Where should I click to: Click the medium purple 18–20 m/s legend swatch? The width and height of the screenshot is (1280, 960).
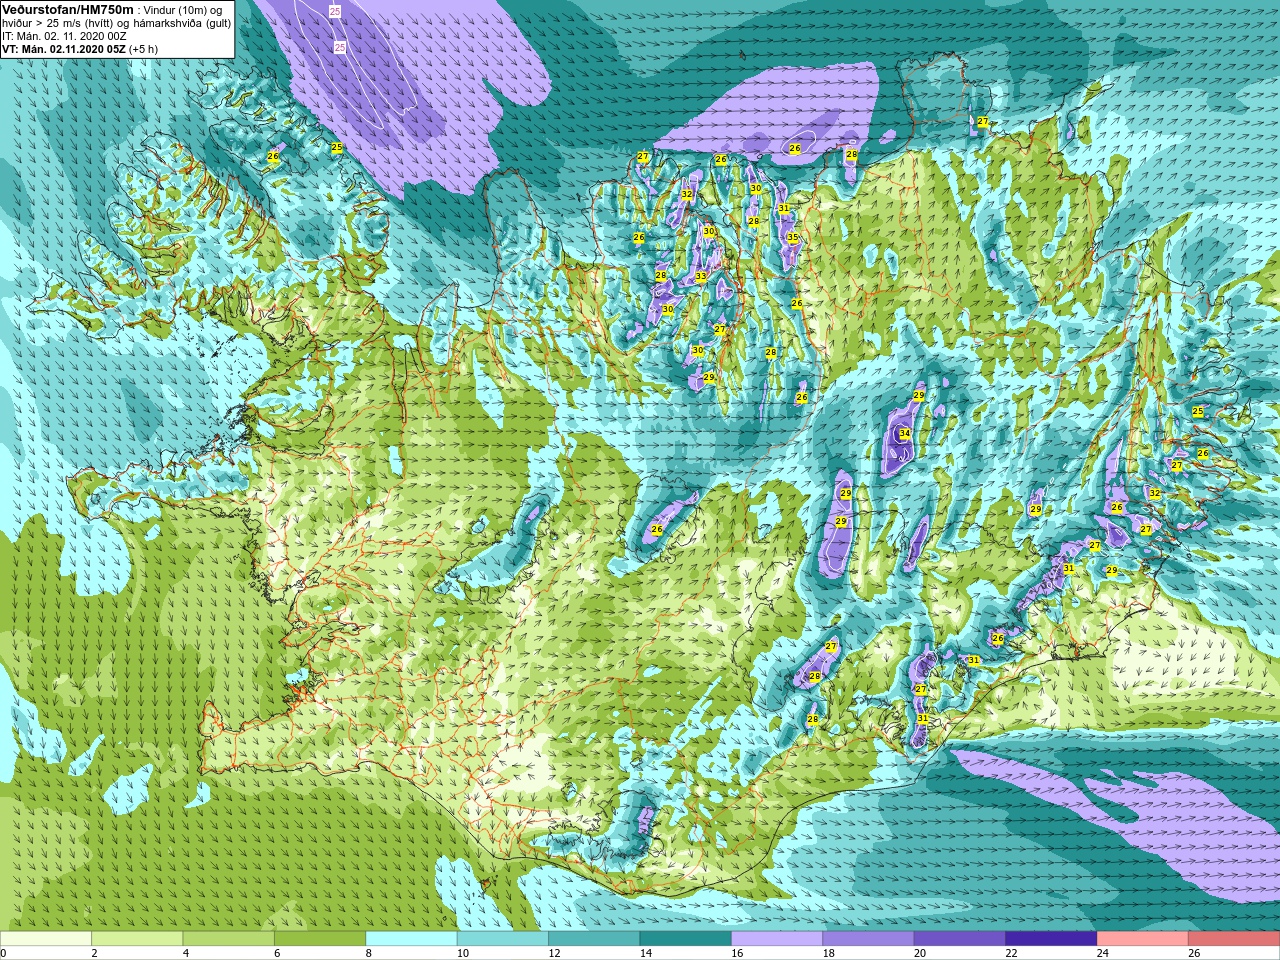point(868,938)
